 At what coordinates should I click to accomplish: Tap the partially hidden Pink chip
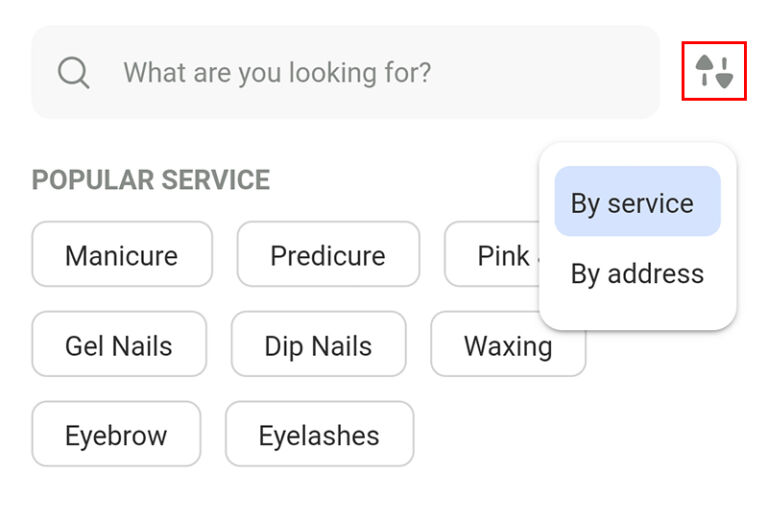pos(492,254)
